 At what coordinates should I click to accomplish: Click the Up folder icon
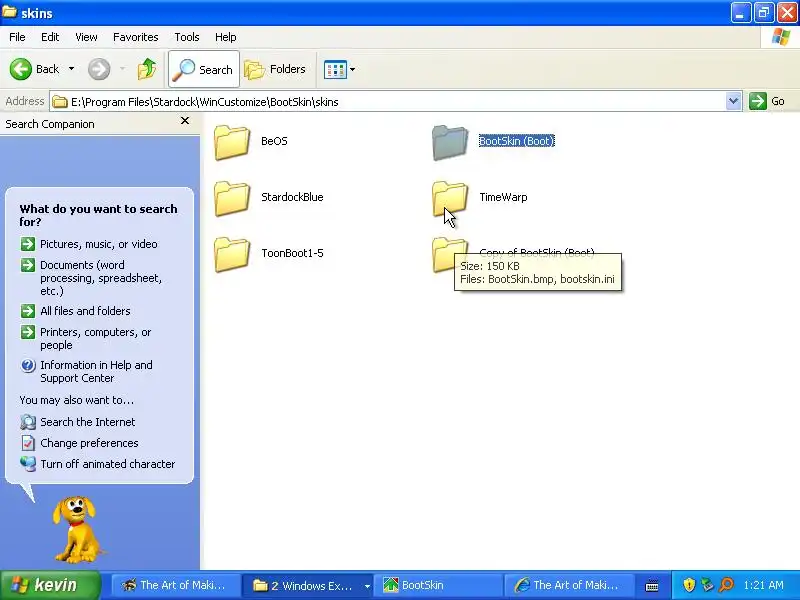[147, 69]
